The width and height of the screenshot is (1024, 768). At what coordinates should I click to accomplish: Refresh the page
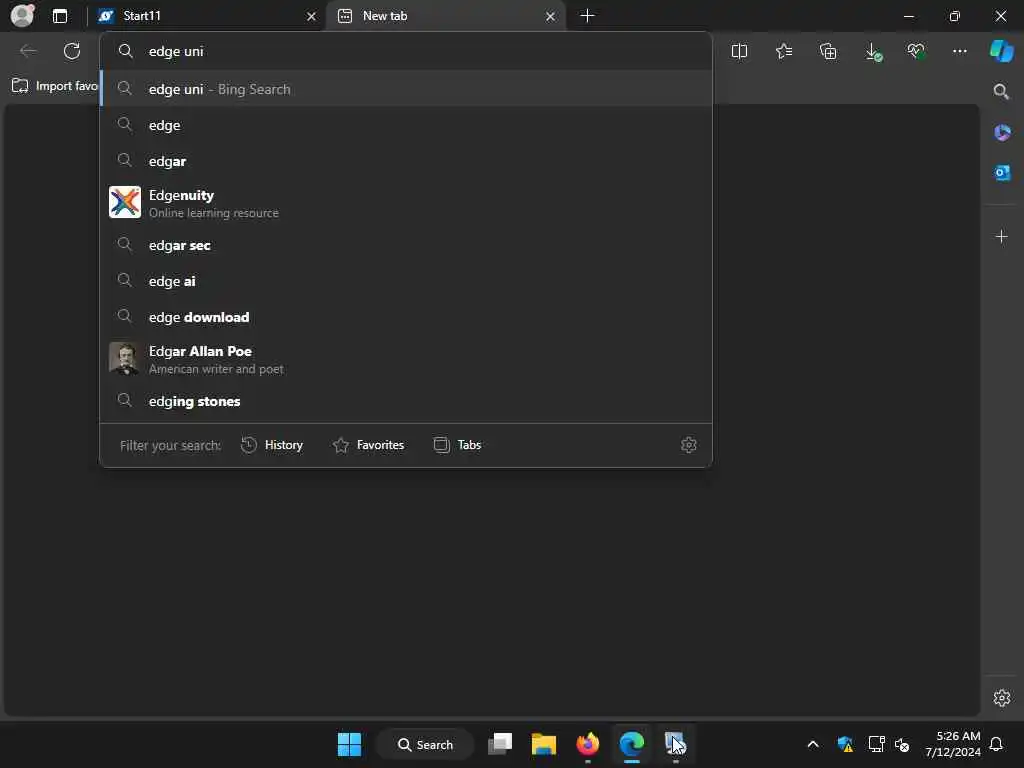coord(72,51)
